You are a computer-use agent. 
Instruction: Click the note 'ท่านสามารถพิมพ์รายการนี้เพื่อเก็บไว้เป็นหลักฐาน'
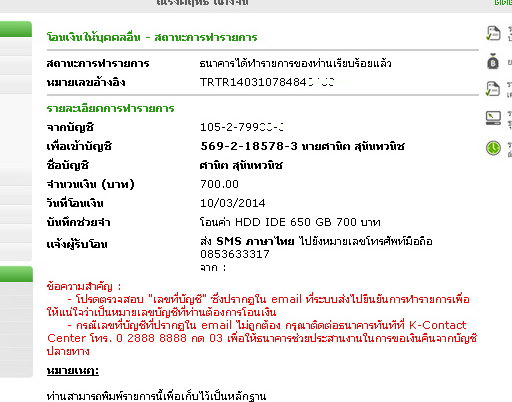(x=156, y=396)
